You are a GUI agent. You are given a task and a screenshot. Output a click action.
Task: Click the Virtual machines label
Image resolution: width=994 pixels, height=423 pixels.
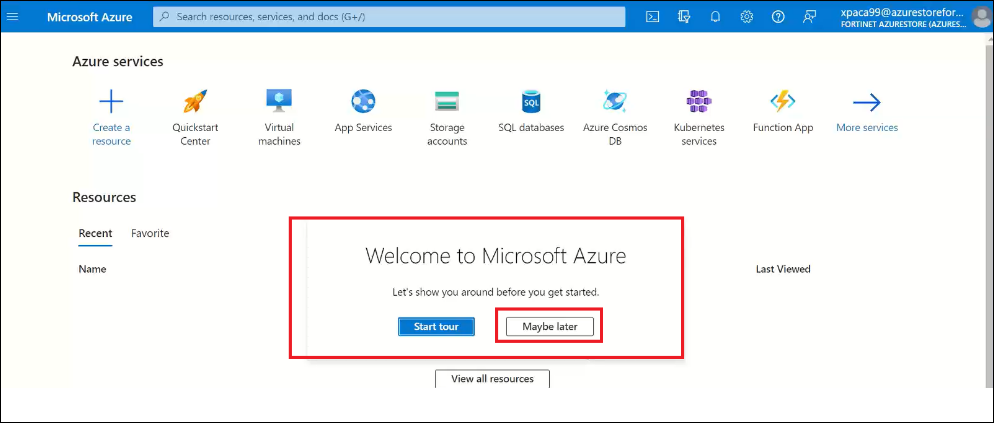(279, 134)
